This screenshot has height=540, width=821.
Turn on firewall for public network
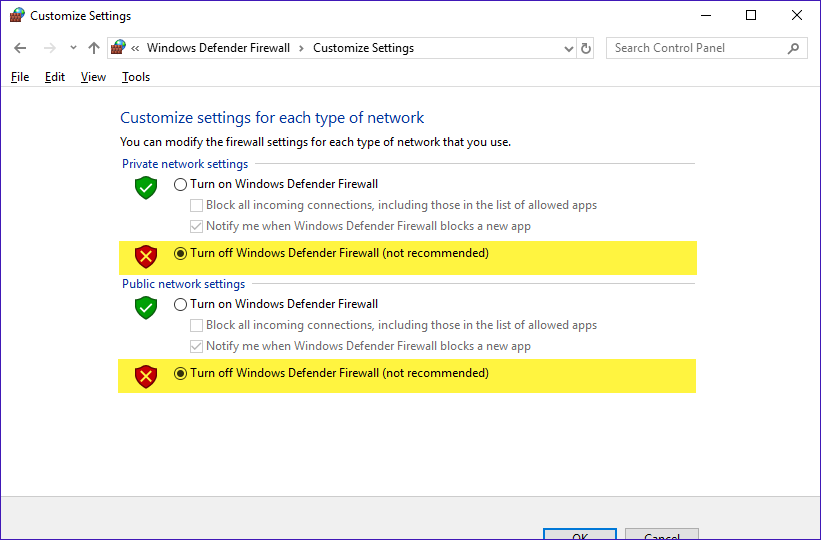pyautogui.click(x=180, y=304)
